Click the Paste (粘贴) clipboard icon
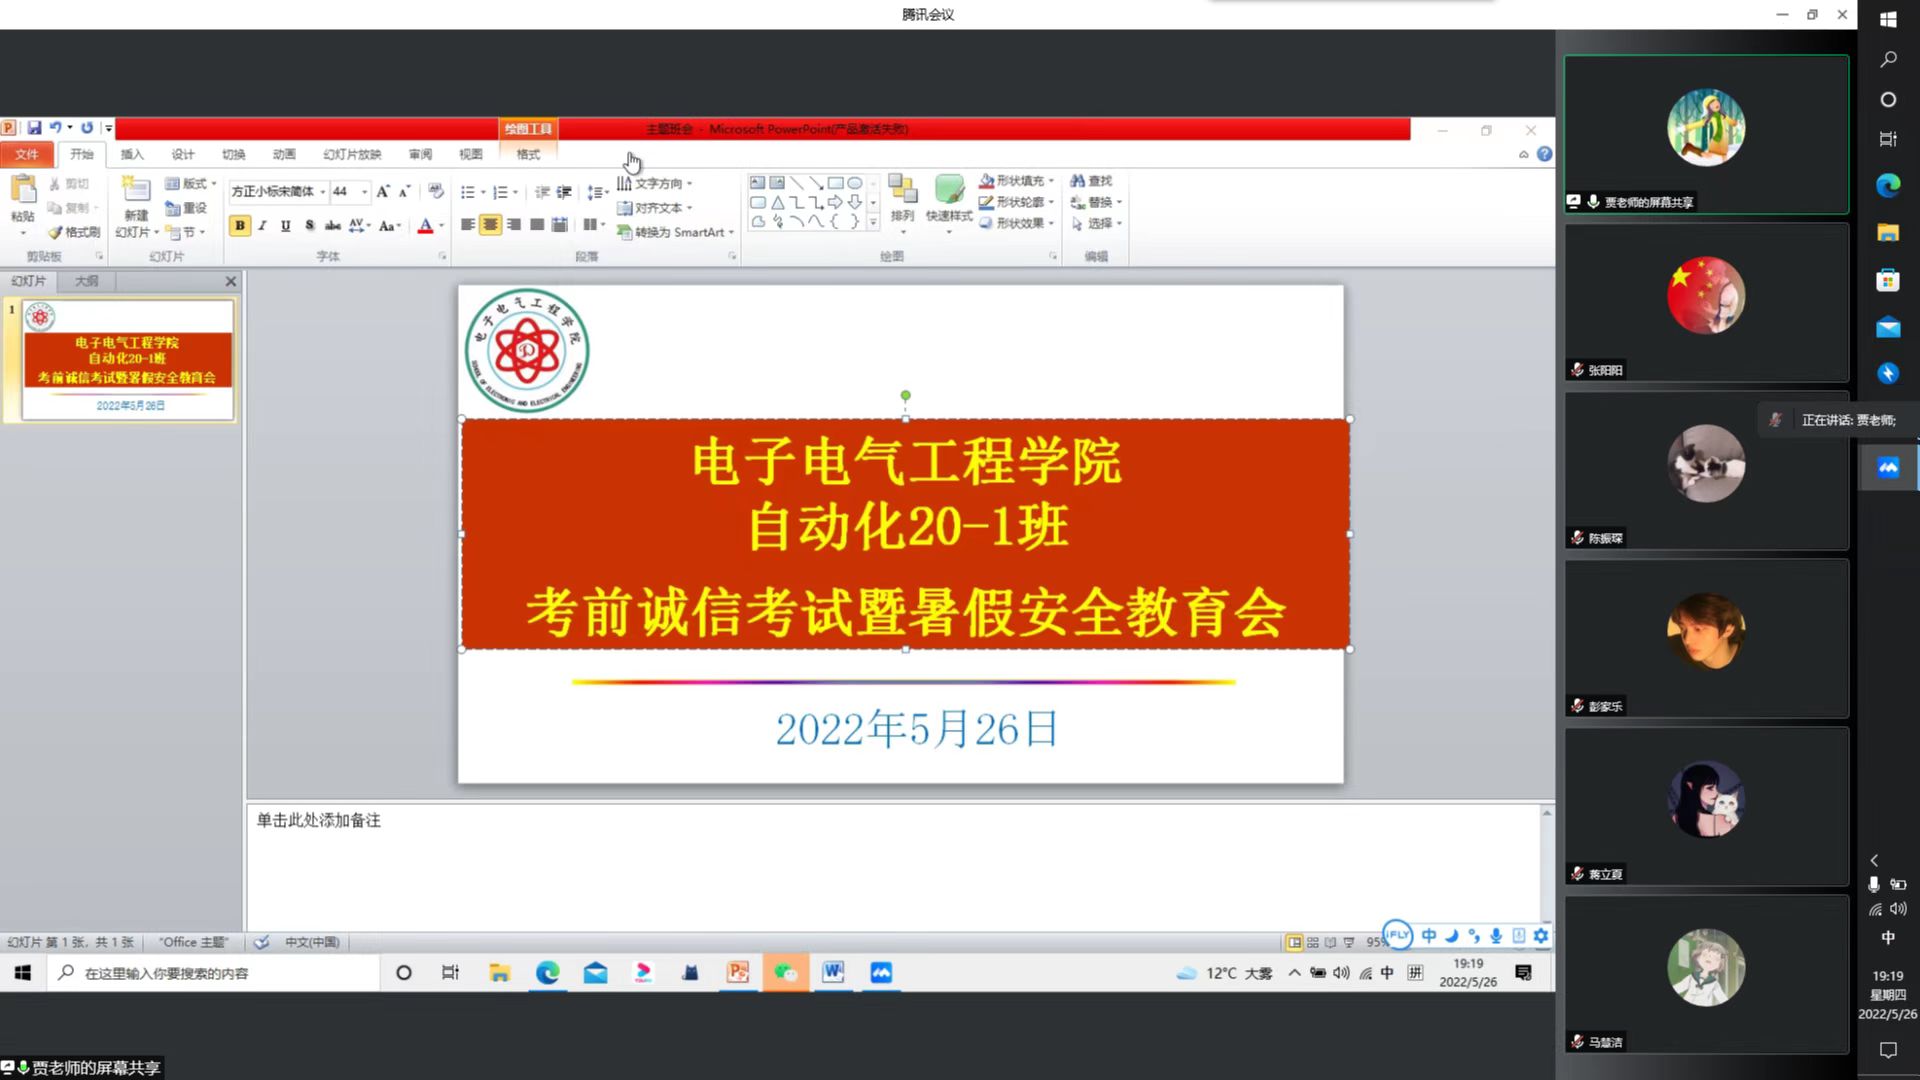Screen dimensions: 1920x1080 (x=23, y=190)
